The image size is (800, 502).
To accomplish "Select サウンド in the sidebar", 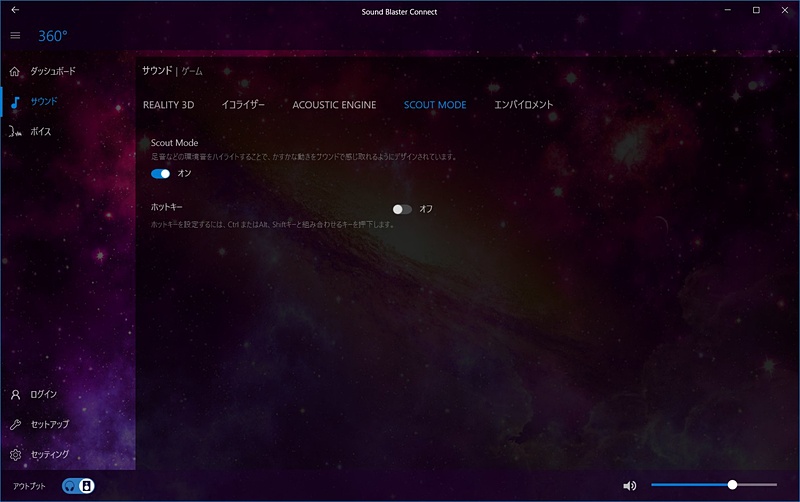I will coord(44,101).
